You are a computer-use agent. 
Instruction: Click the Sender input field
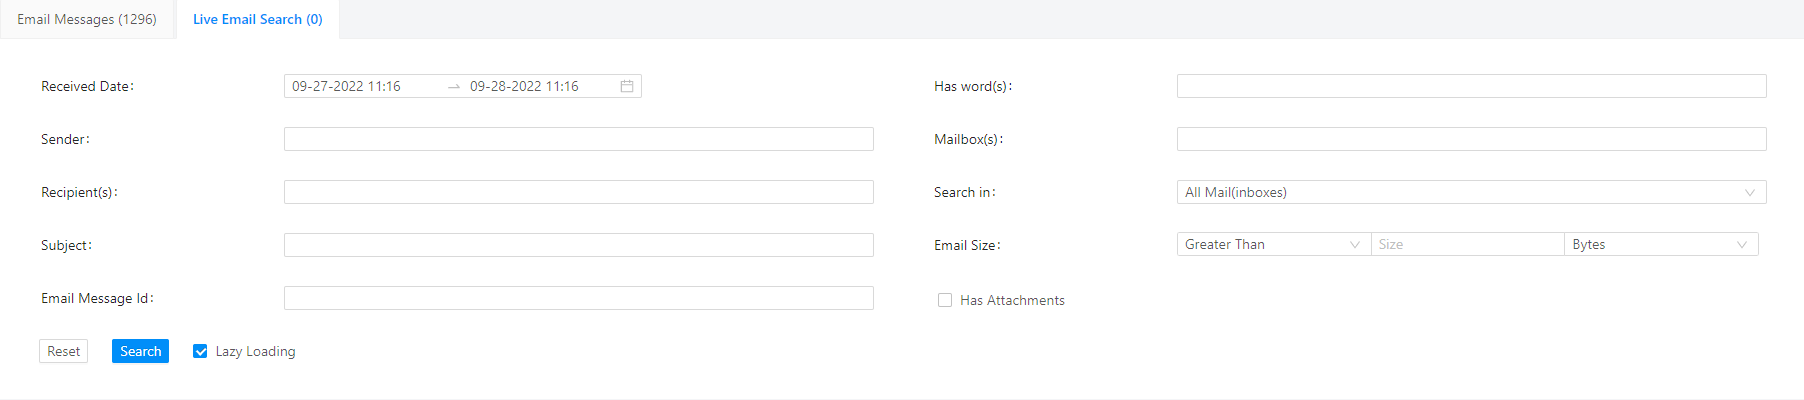click(x=578, y=139)
